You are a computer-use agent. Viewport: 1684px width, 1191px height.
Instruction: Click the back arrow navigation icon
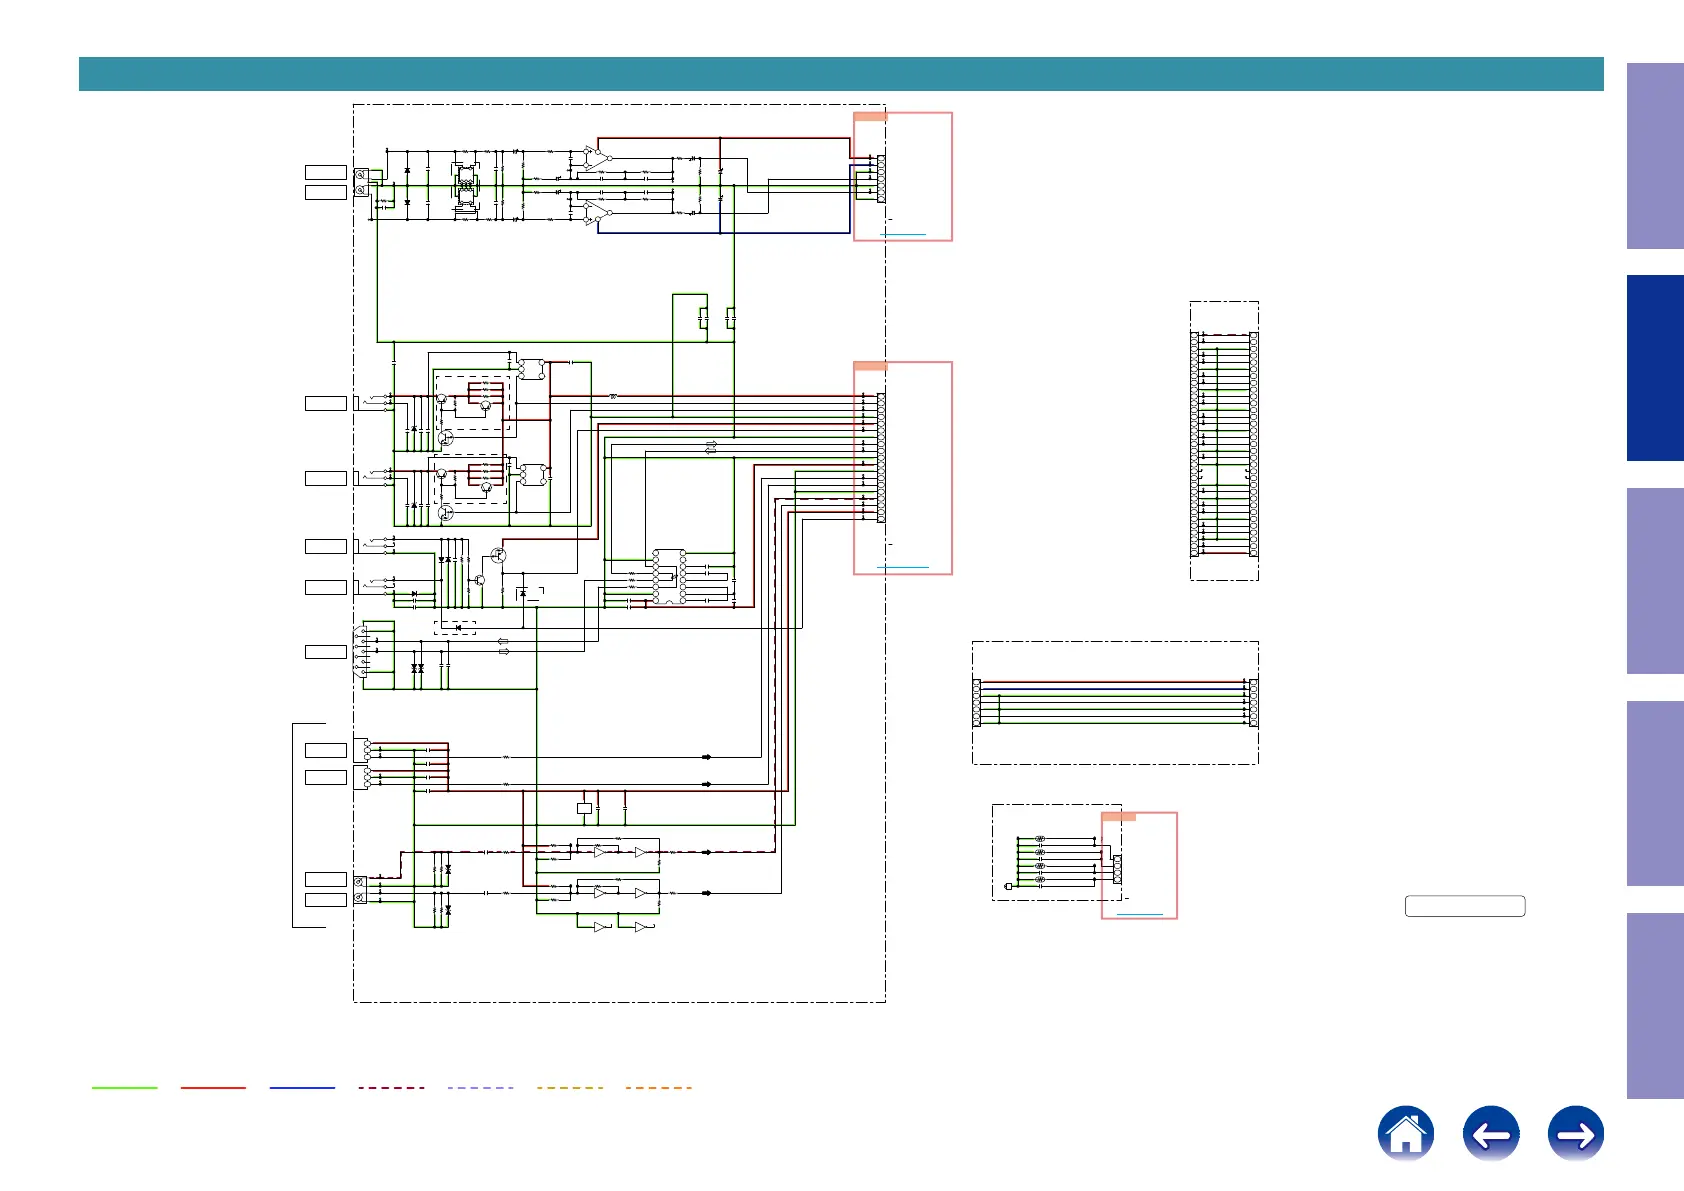tap(1491, 1134)
